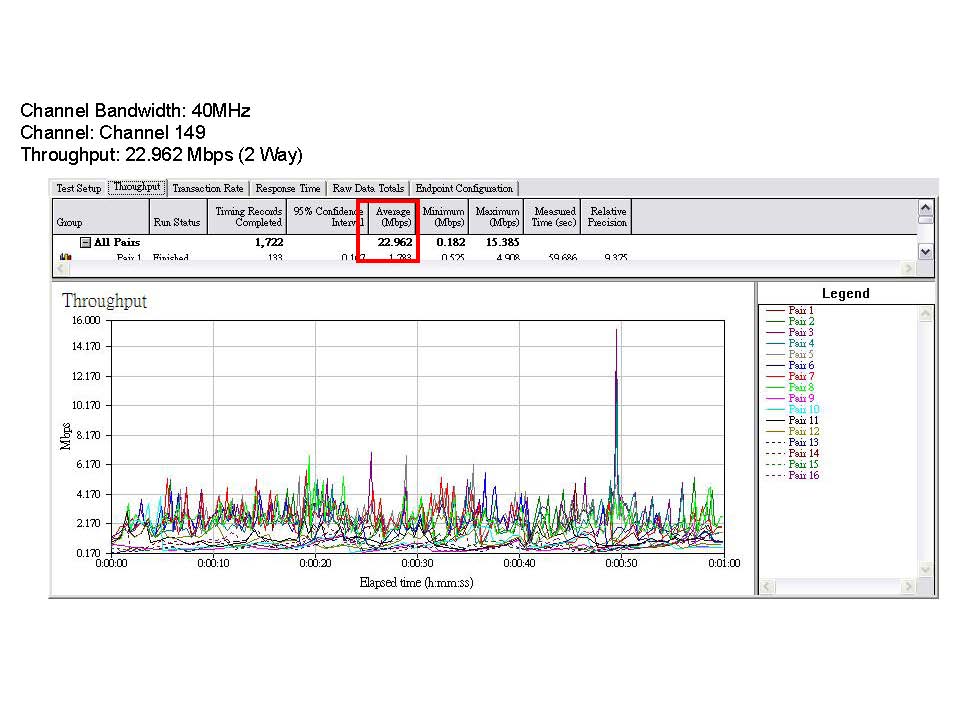Click the Throughput chart title
The image size is (958, 719).
point(104,301)
